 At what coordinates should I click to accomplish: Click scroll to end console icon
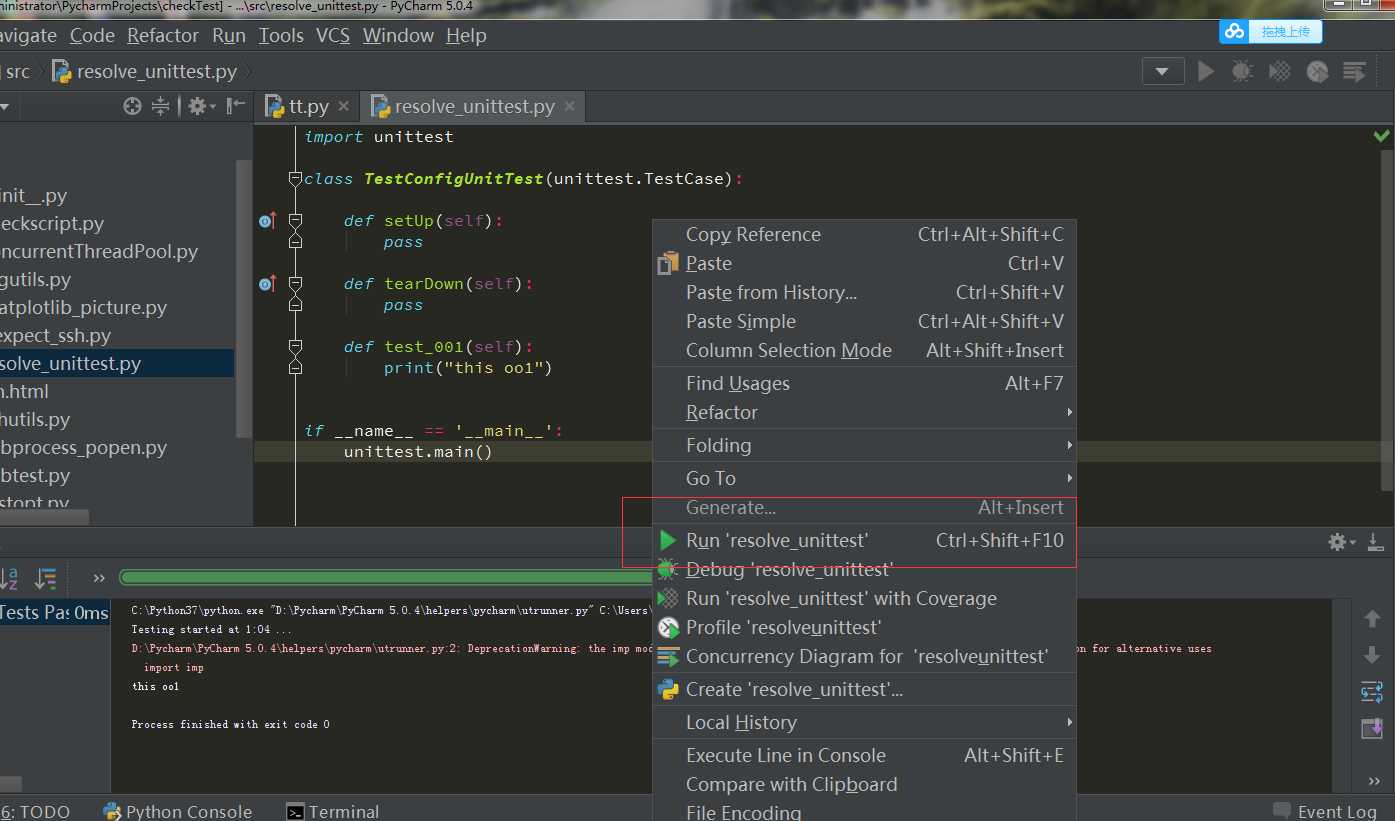tap(1372, 728)
